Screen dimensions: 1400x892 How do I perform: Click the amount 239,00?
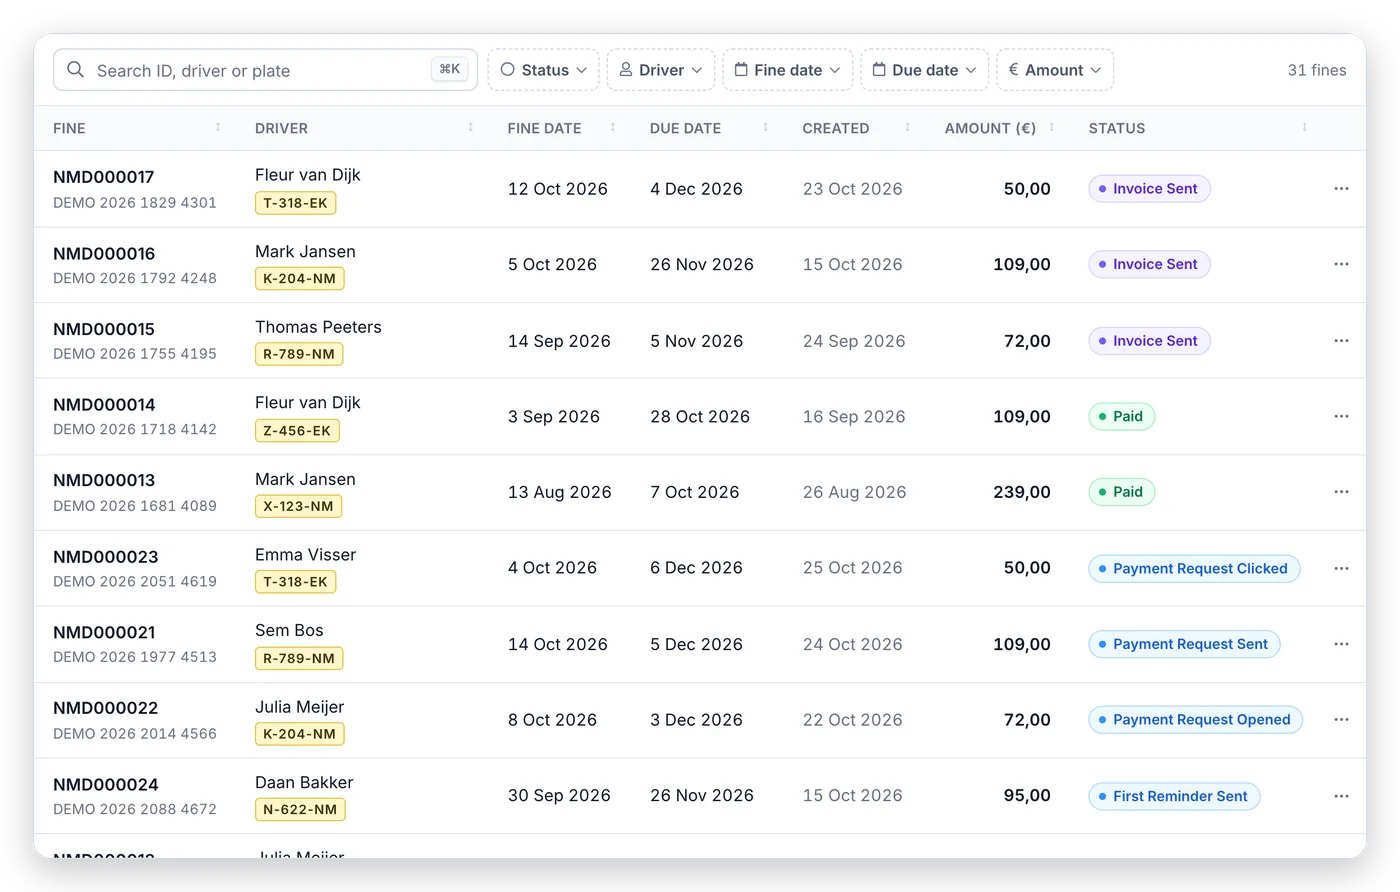1021,492
